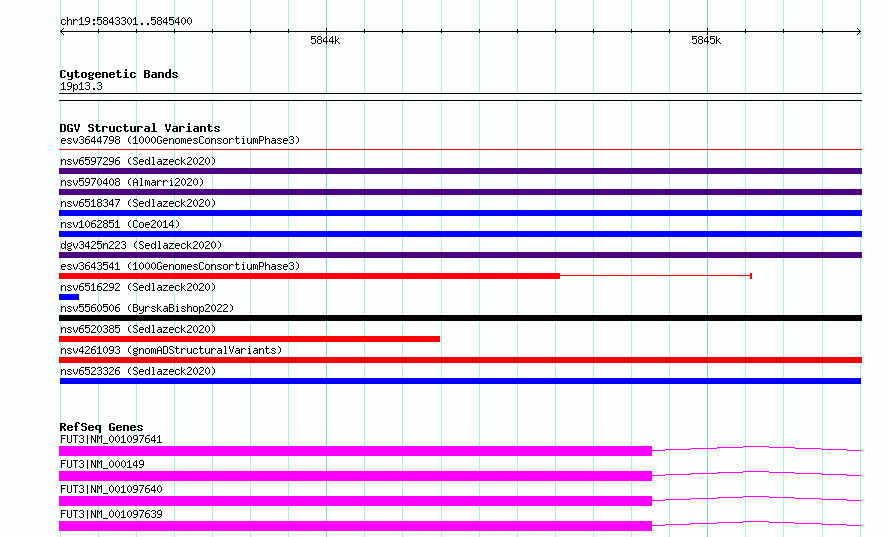Open variant label nsv6516292 (Sedlazeck2020)

[x=138, y=287]
